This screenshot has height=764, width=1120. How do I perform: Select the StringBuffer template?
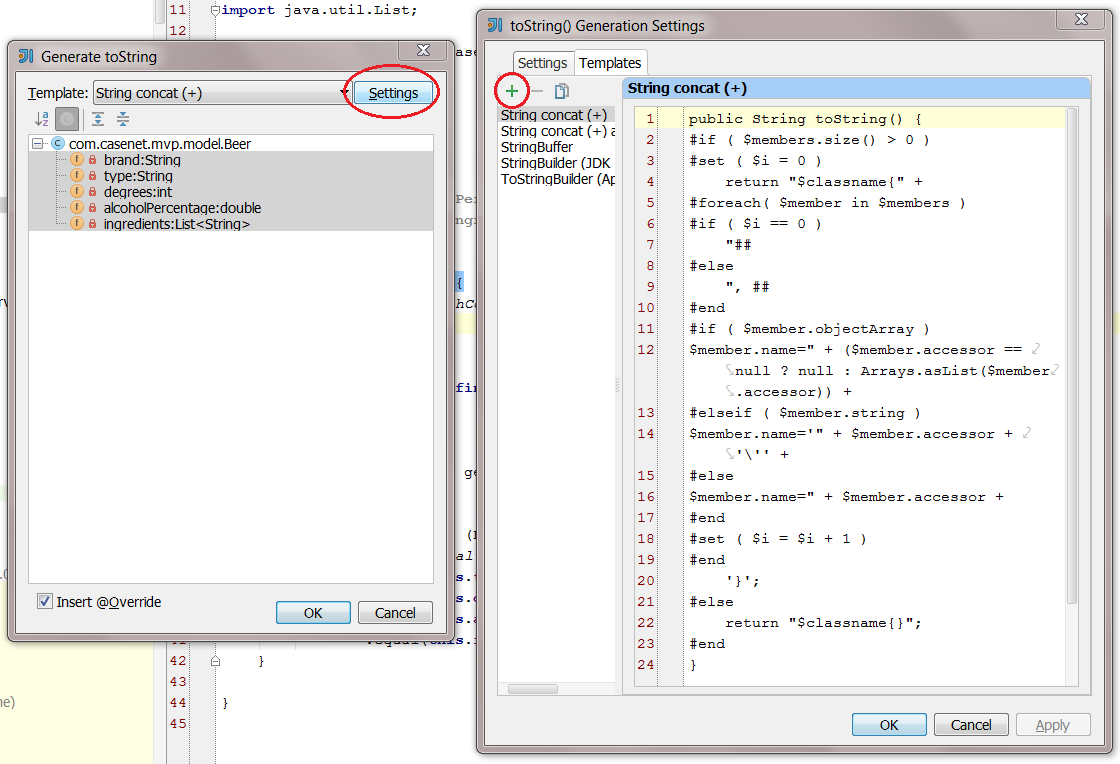pyautogui.click(x=556, y=147)
